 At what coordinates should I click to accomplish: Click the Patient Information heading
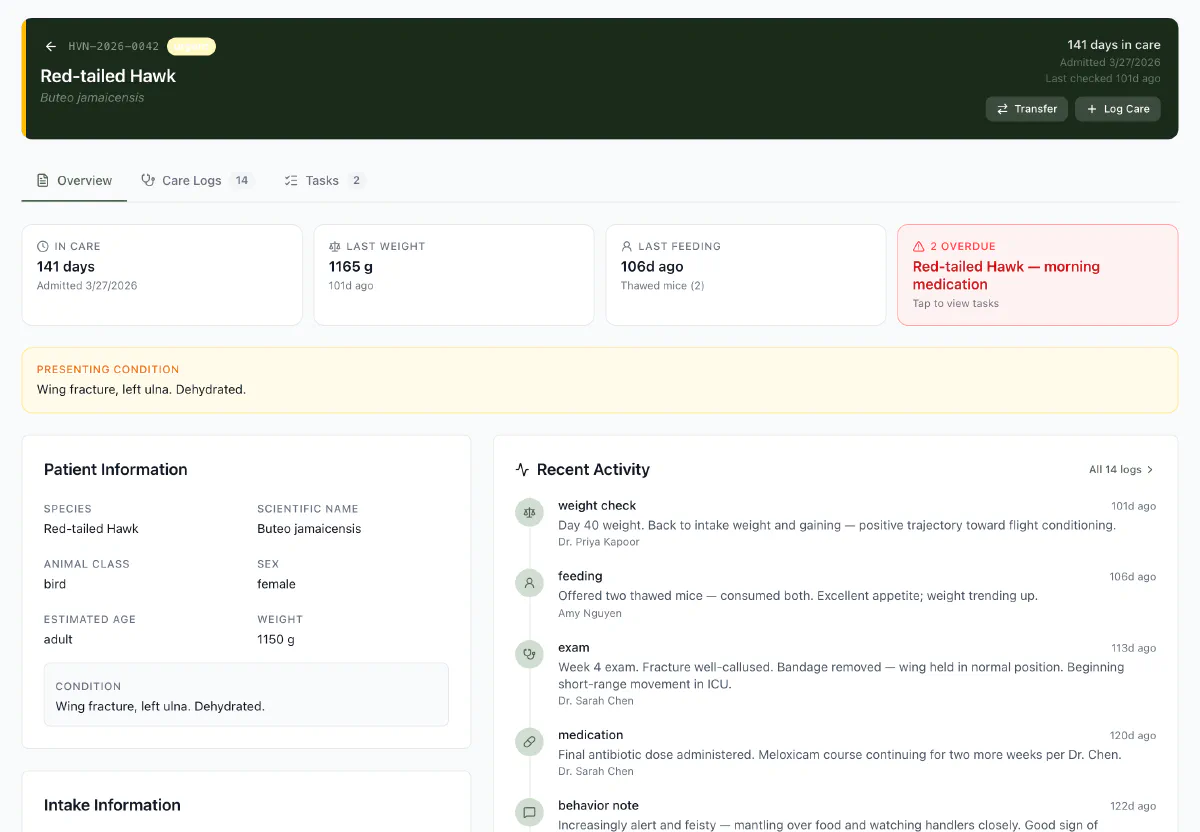point(116,470)
